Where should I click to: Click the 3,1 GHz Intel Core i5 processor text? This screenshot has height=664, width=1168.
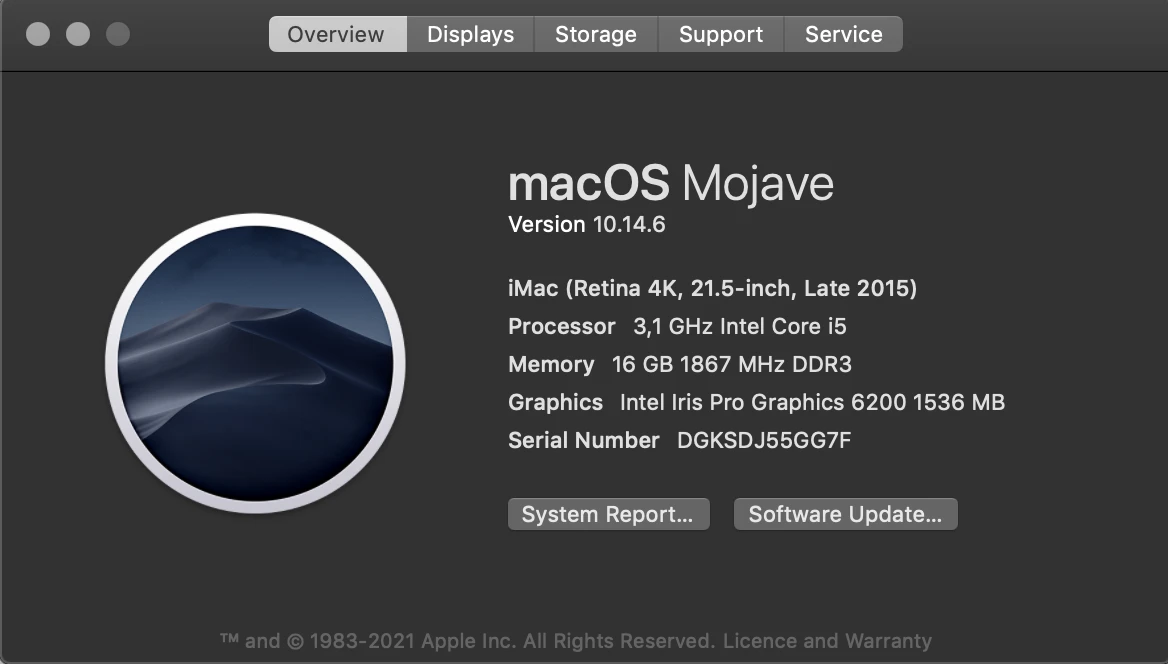(740, 326)
